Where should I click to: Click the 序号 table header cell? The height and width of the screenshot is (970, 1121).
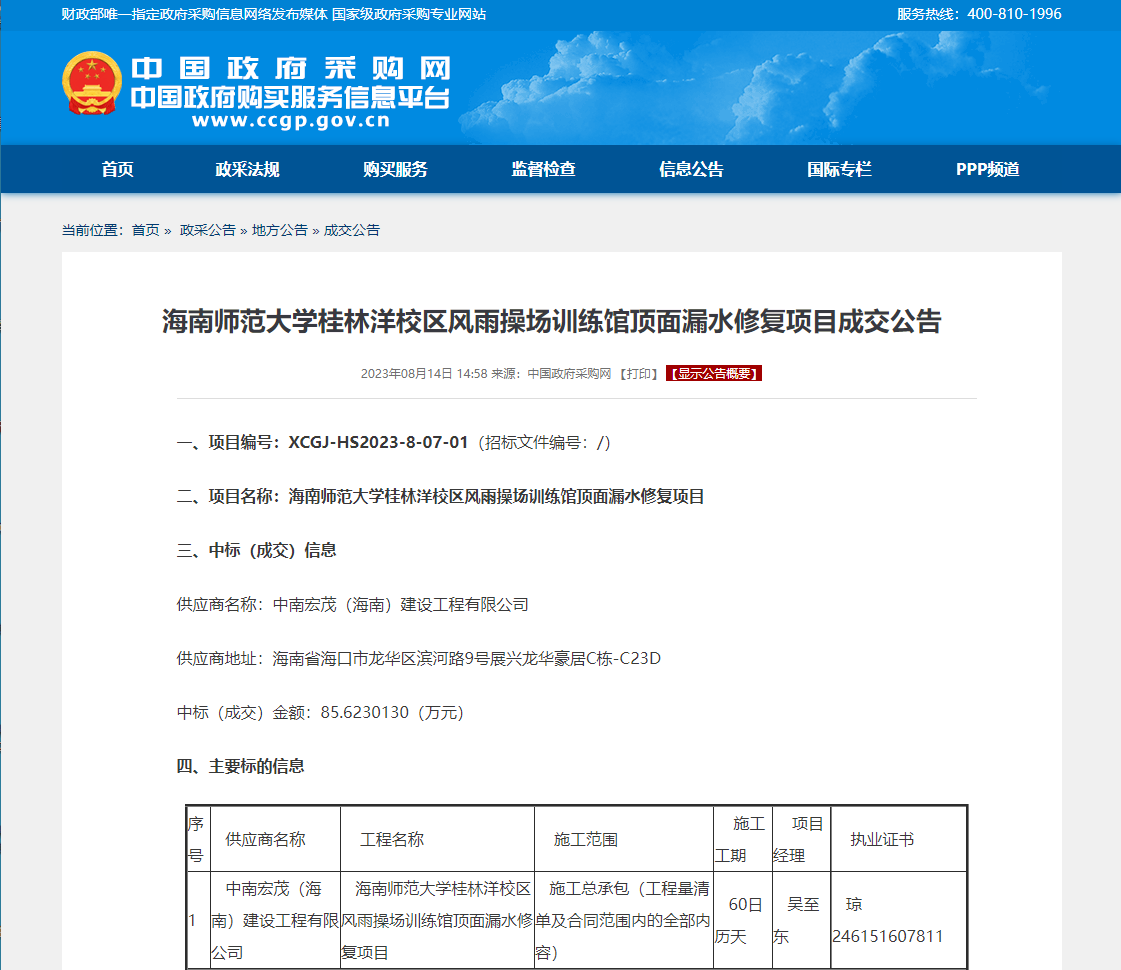click(x=198, y=840)
